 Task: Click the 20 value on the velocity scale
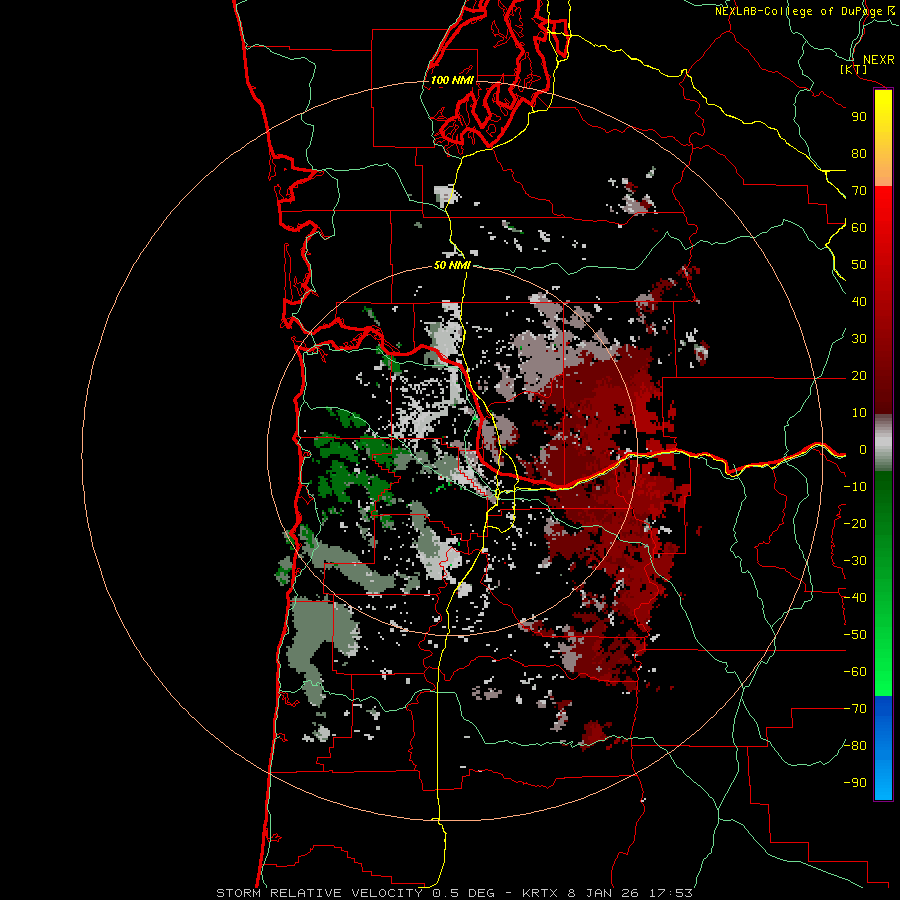[x=859, y=376]
